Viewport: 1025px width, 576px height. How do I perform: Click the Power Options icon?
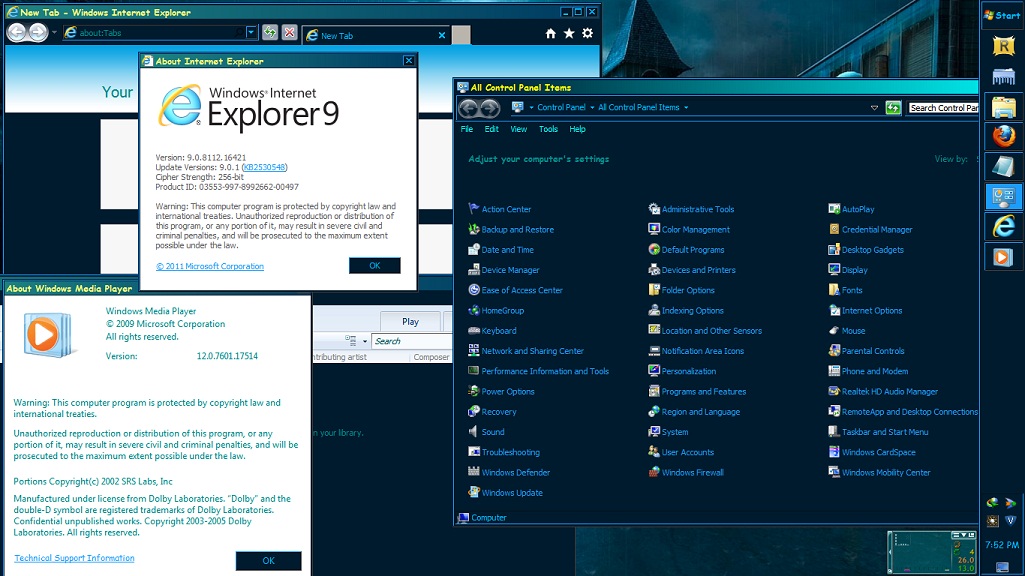click(474, 391)
